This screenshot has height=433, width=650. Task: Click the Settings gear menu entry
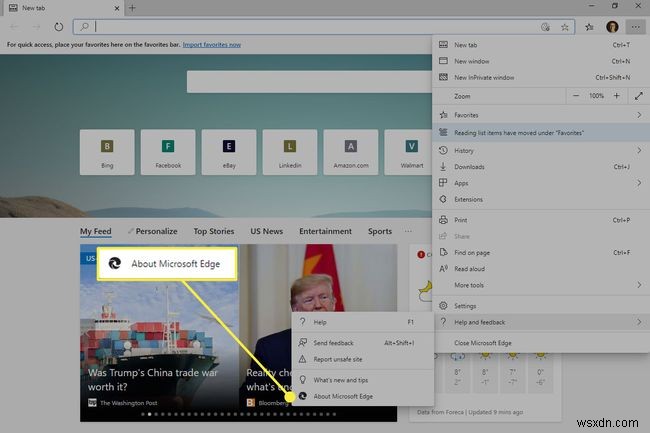(541, 306)
